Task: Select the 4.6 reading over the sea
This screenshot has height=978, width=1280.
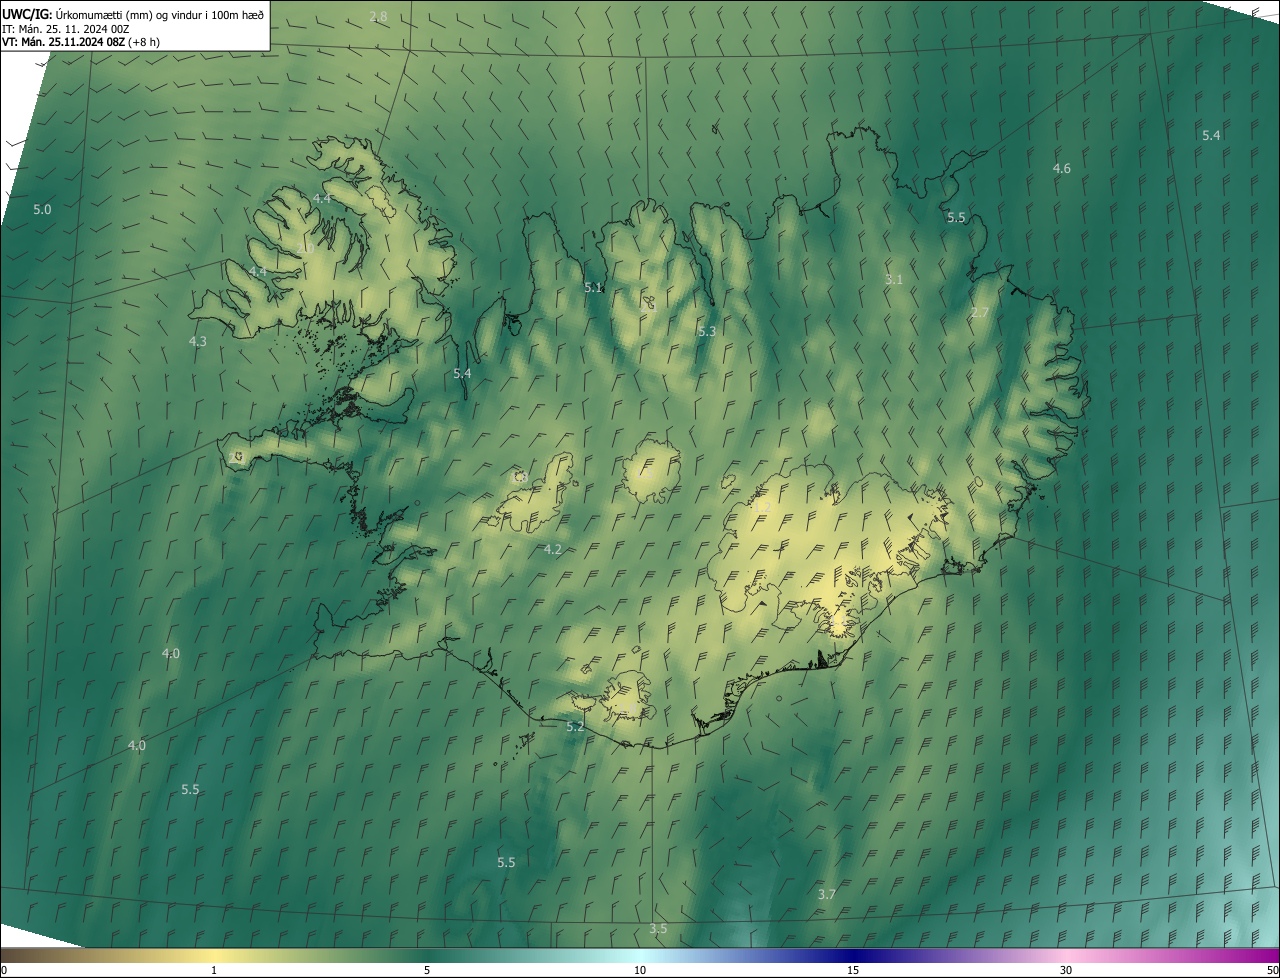Action: click(1062, 169)
